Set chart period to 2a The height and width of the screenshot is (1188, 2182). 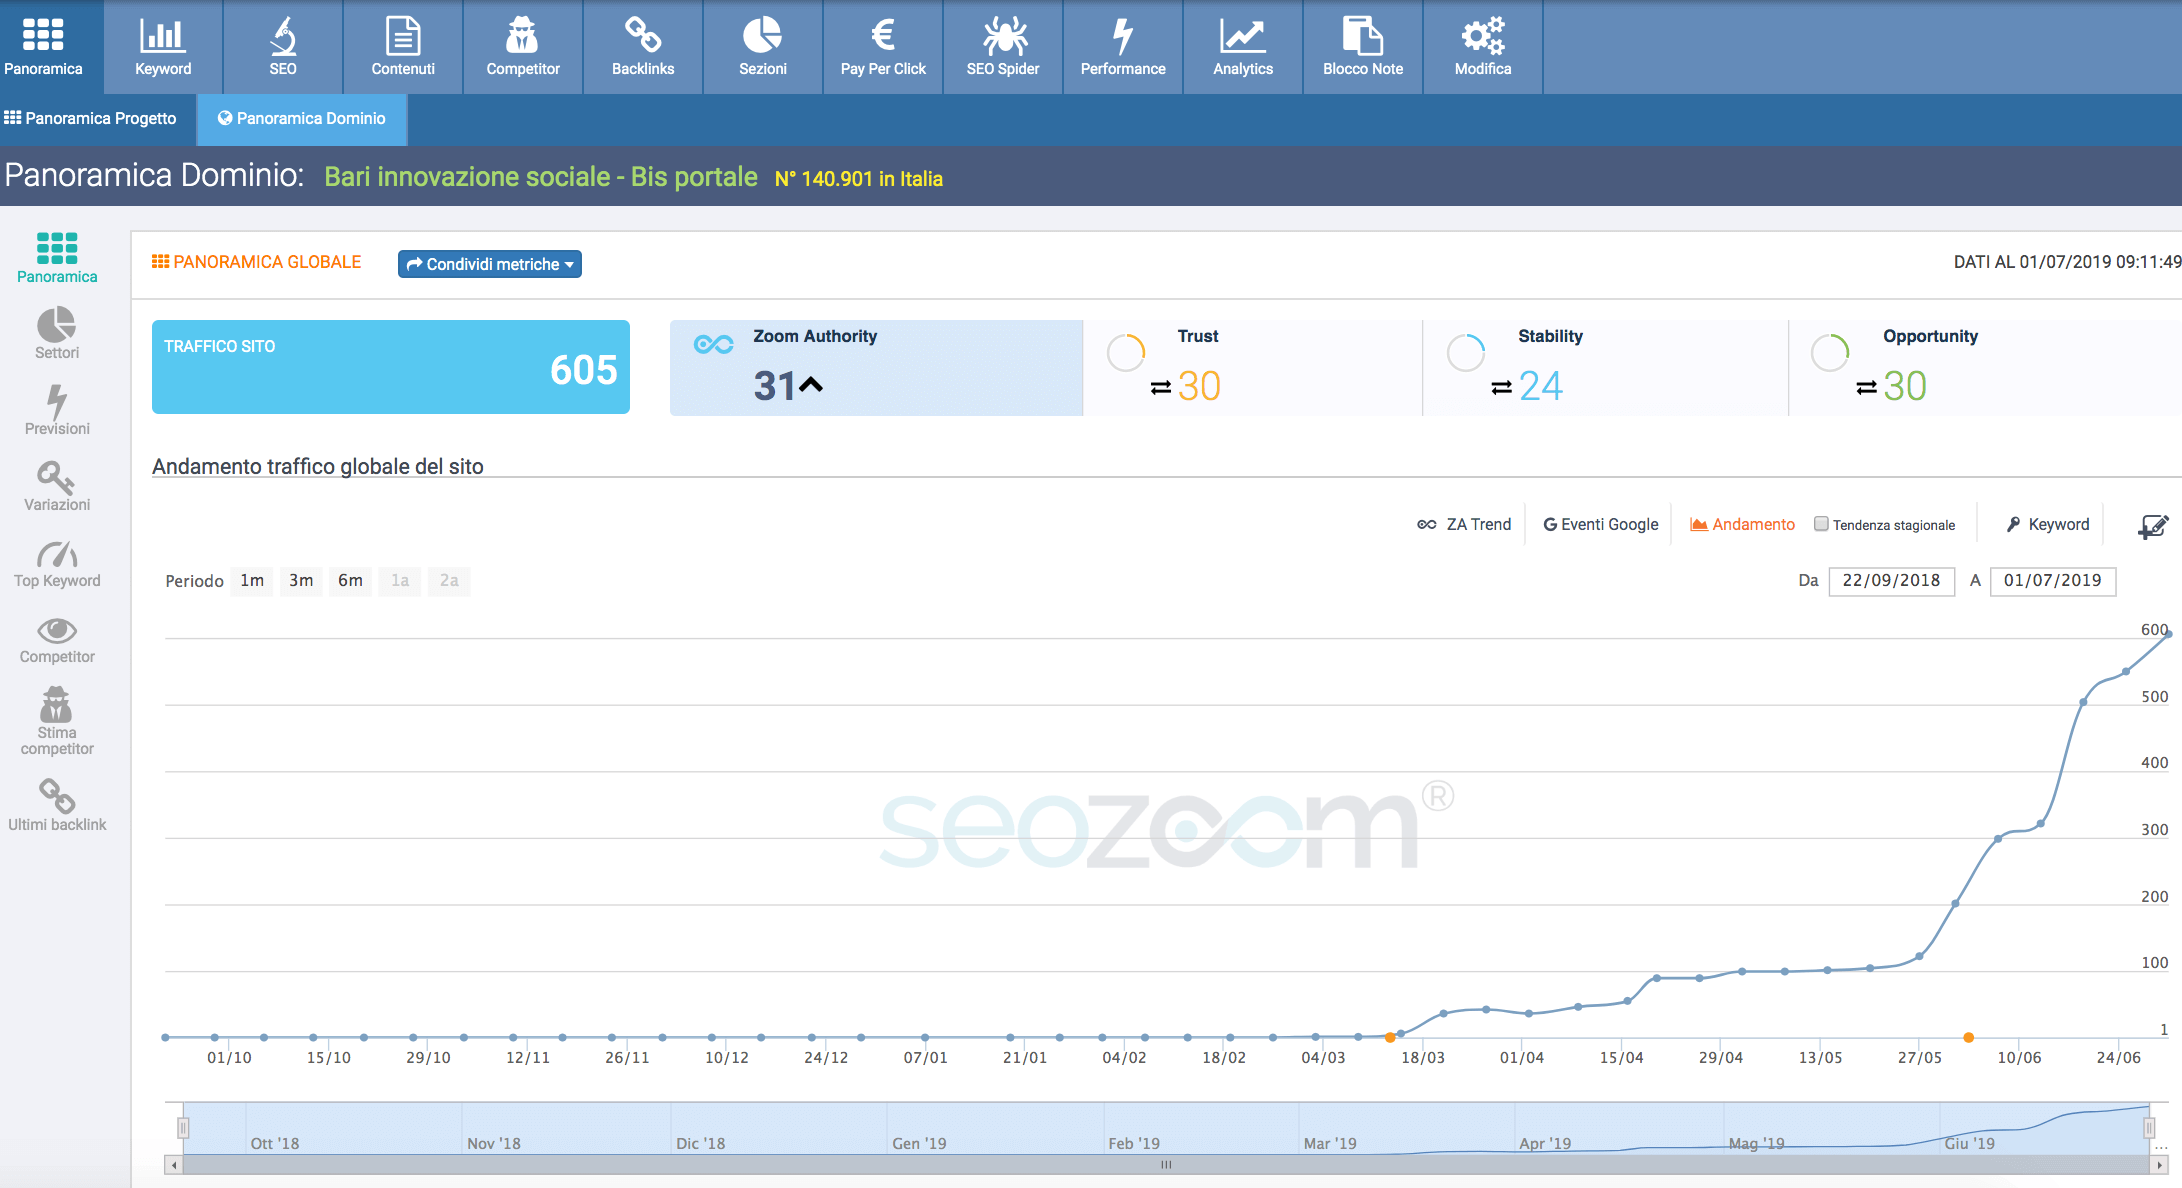(x=449, y=580)
